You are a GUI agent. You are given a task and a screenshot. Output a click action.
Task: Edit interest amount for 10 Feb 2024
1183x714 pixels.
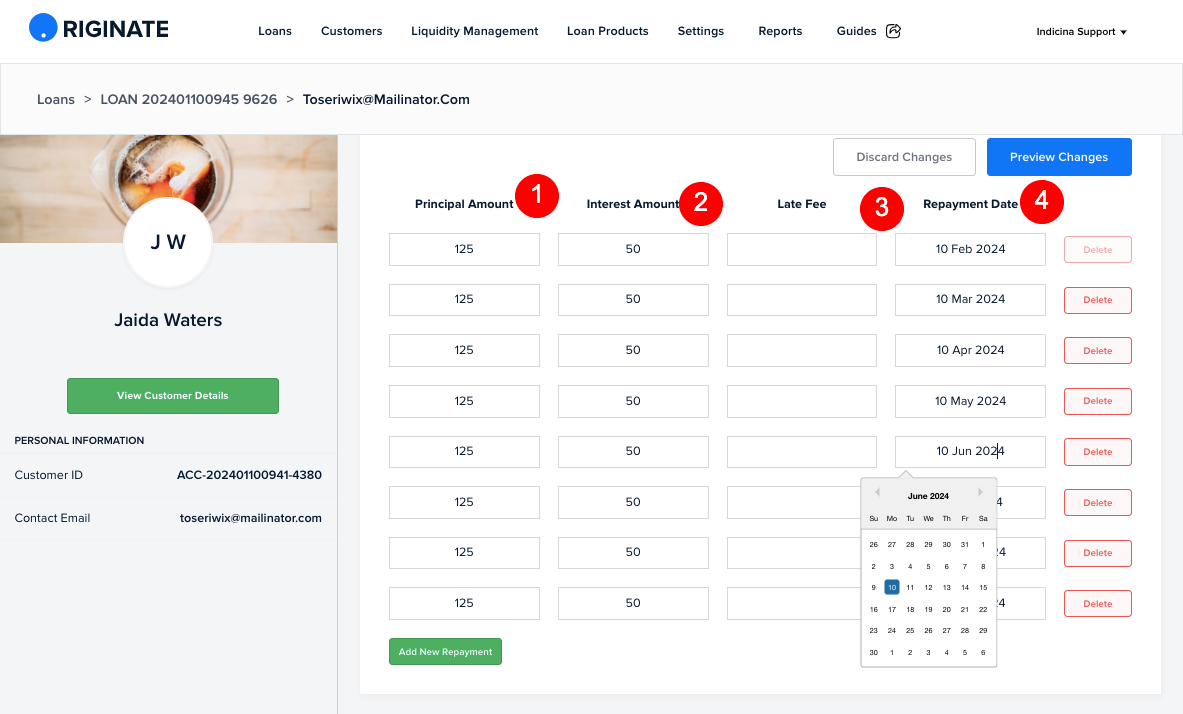633,249
